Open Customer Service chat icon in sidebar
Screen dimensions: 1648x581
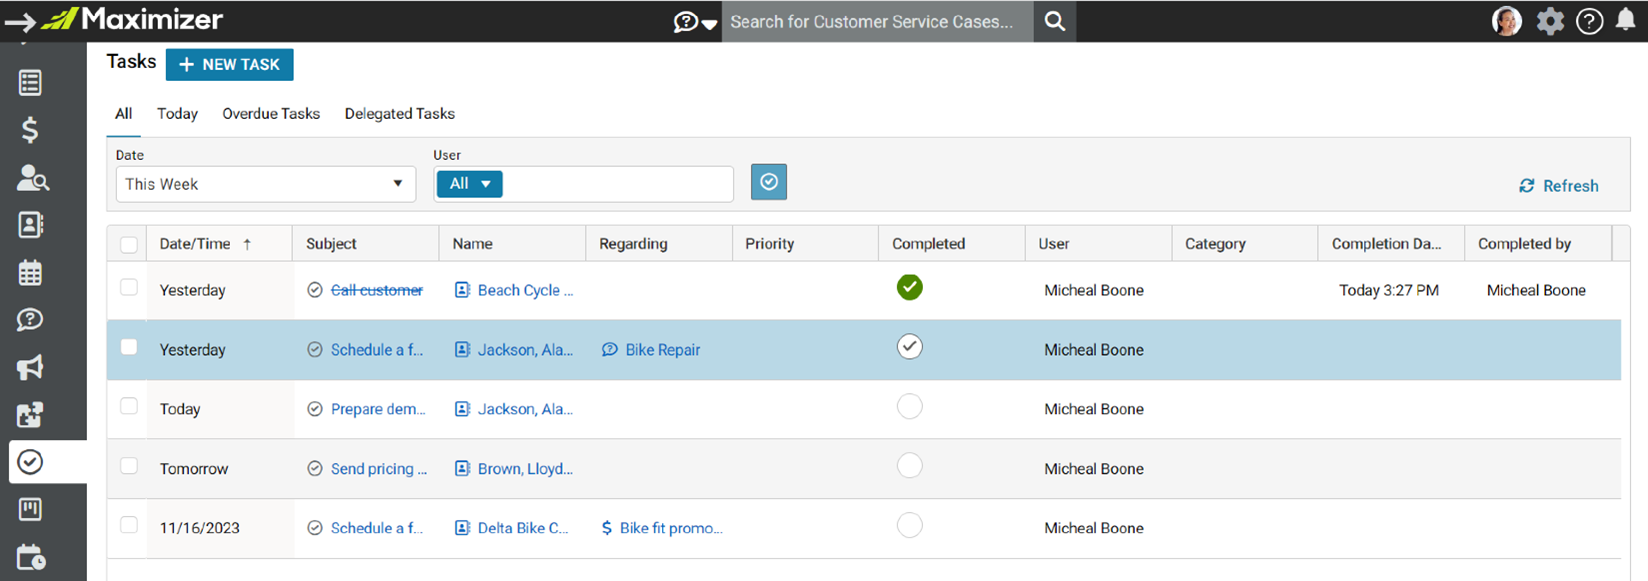coord(30,320)
